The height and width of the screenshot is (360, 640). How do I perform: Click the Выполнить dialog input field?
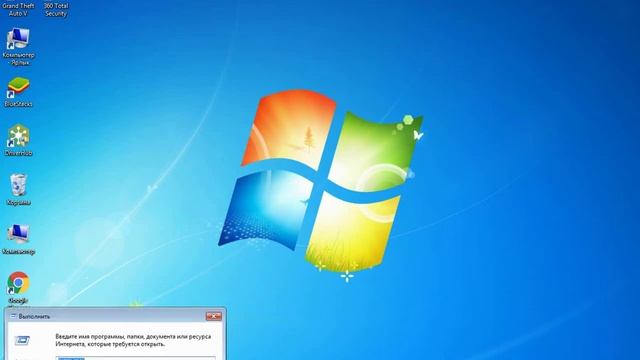pyautogui.click(x=136, y=358)
